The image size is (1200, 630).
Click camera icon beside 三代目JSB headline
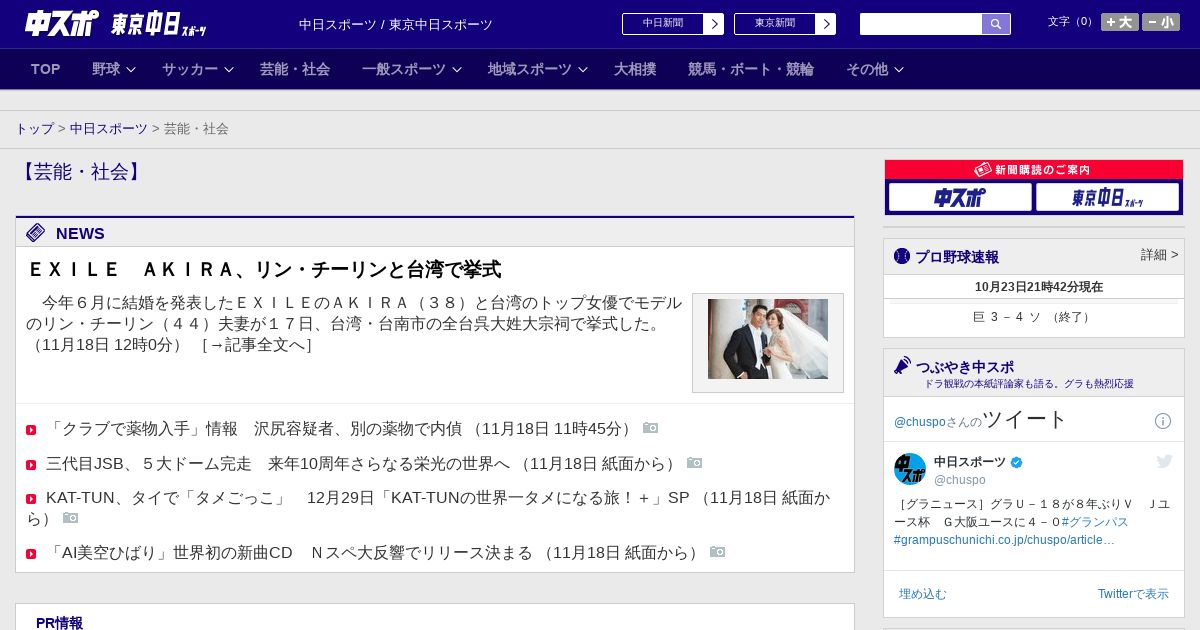point(695,463)
